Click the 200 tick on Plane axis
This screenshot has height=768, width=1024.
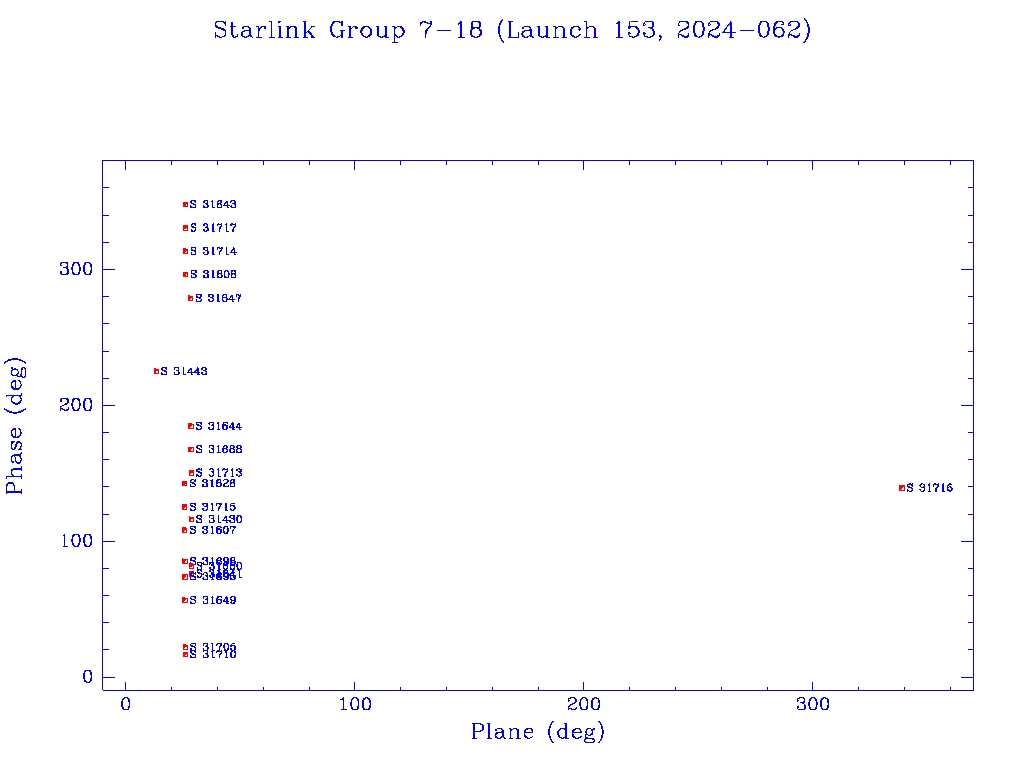click(583, 704)
